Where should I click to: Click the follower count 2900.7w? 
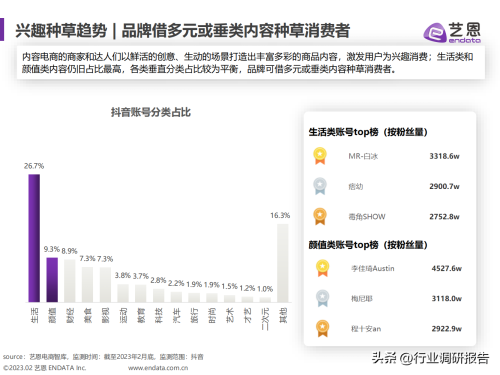(444, 186)
